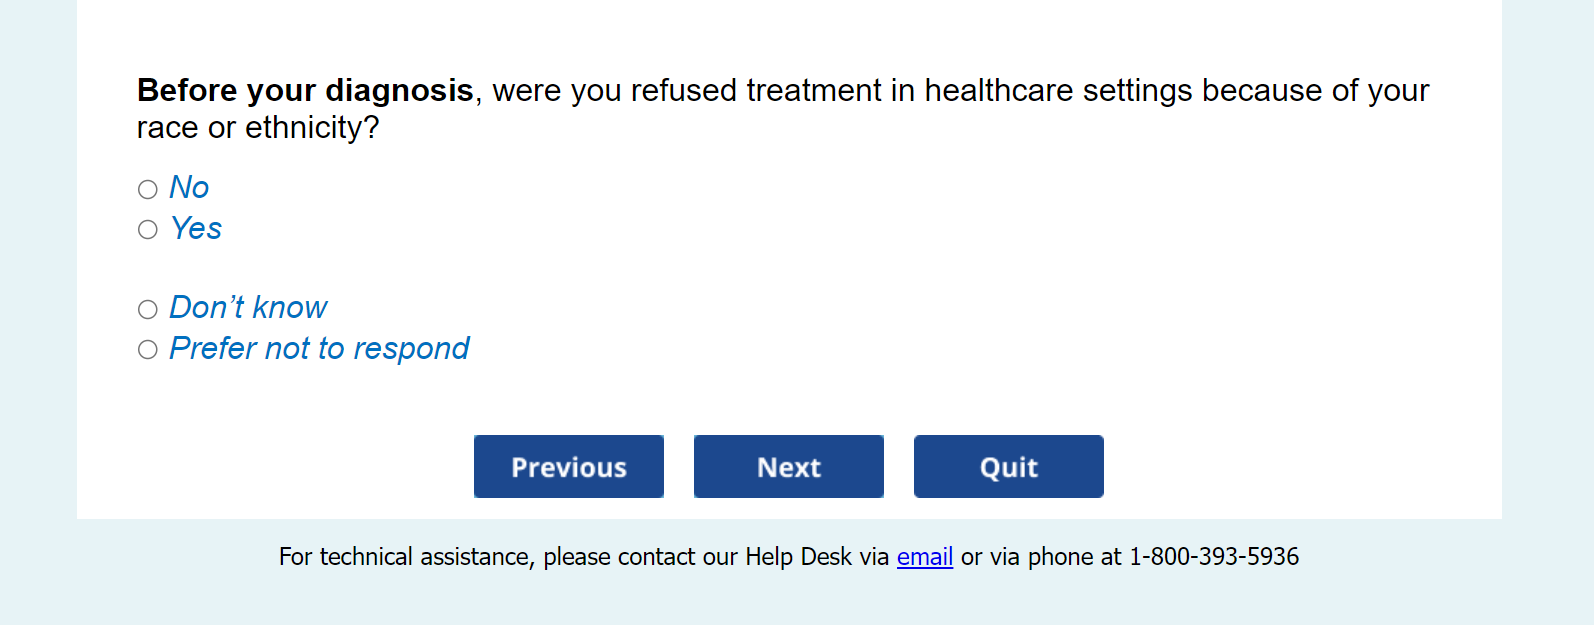Click the bold "Before your diagnosis" text

point(305,90)
